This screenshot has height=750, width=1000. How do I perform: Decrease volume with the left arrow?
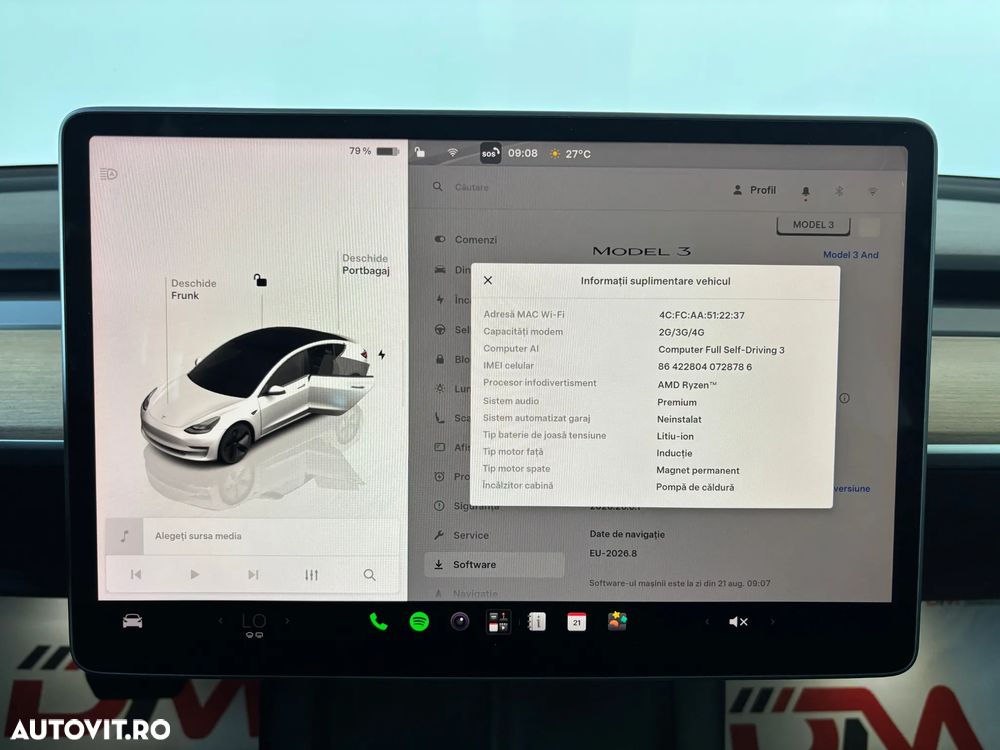(x=707, y=621)
